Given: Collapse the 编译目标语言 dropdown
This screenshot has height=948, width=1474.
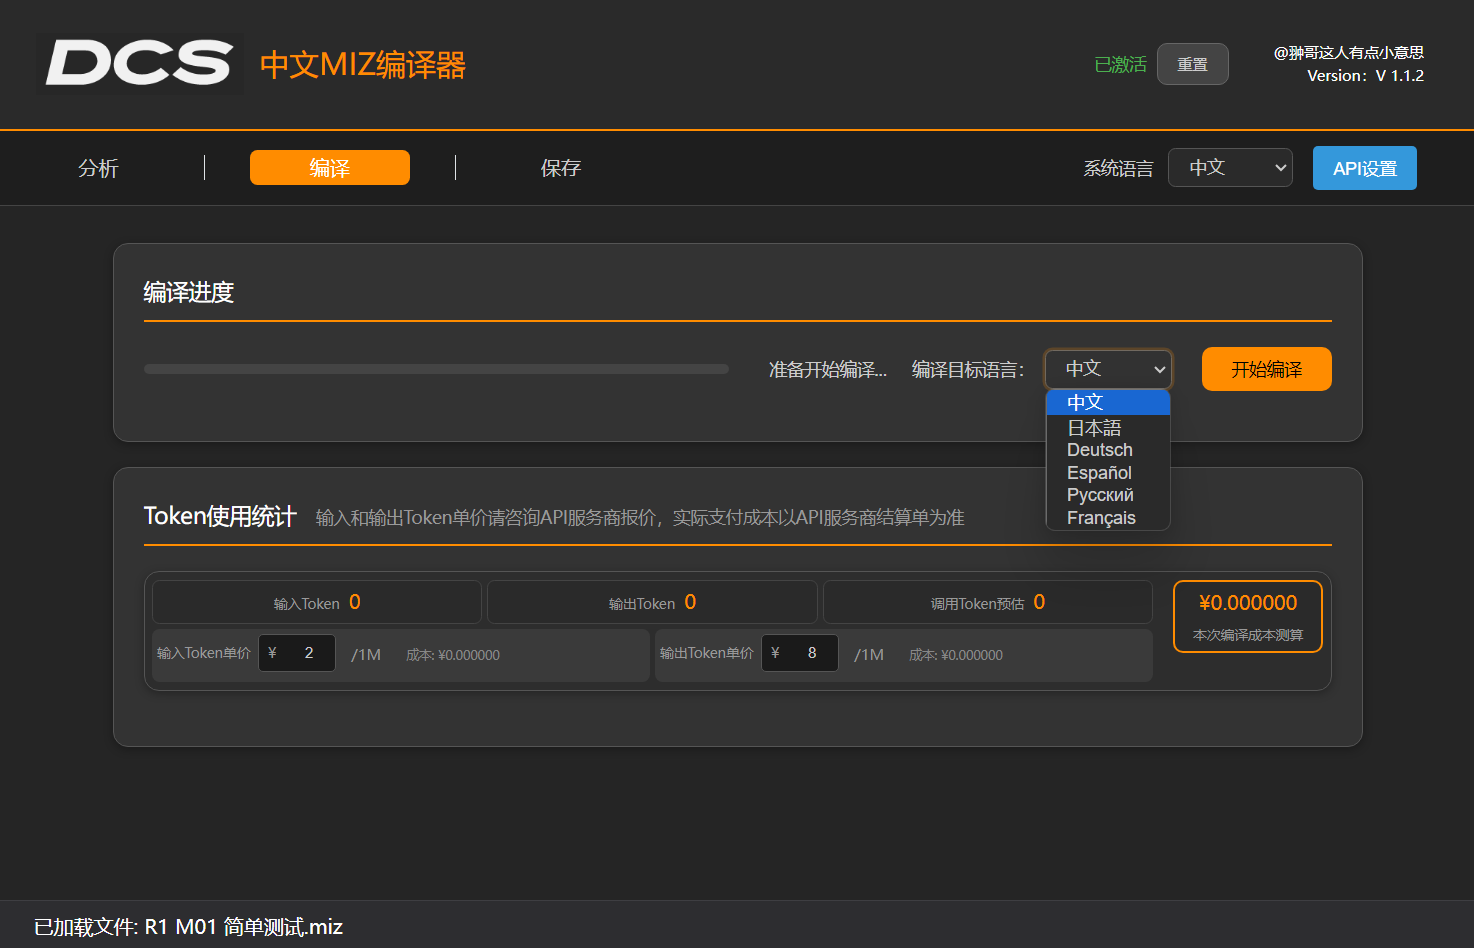Looking at the screenshot, I should pyautogui.click(x=1108, y=369).
